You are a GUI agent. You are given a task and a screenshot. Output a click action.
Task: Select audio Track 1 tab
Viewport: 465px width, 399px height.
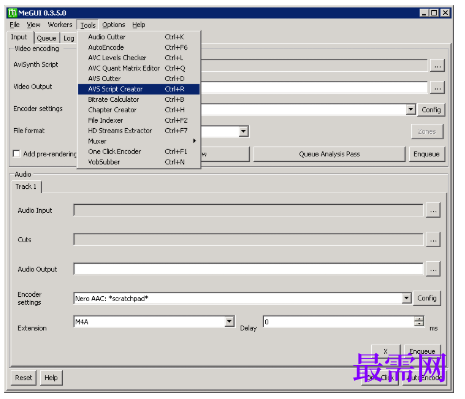[x=26, y=187]
